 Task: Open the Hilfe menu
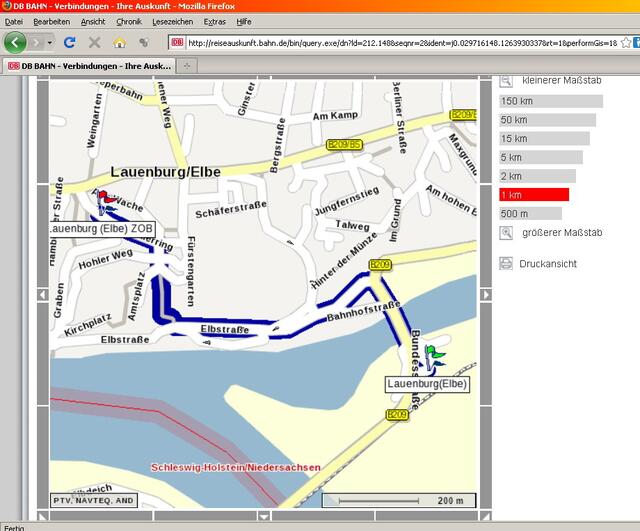(x=244, y=22)
